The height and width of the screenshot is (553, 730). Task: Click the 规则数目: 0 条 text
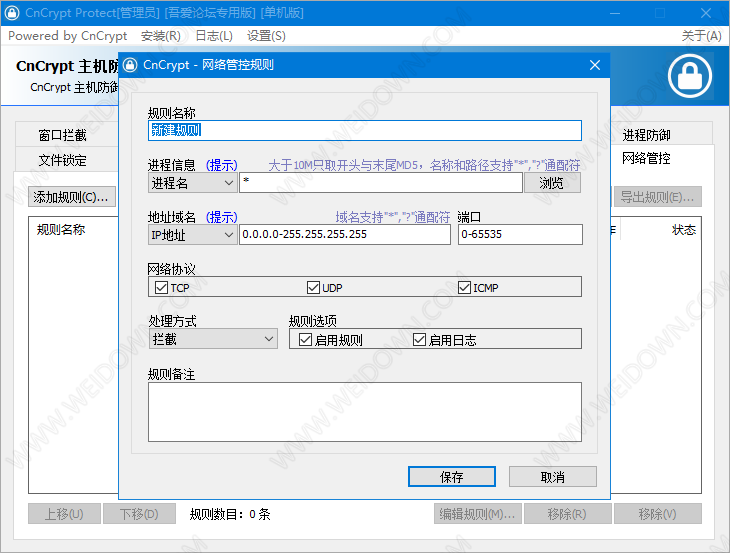point(230,514)
